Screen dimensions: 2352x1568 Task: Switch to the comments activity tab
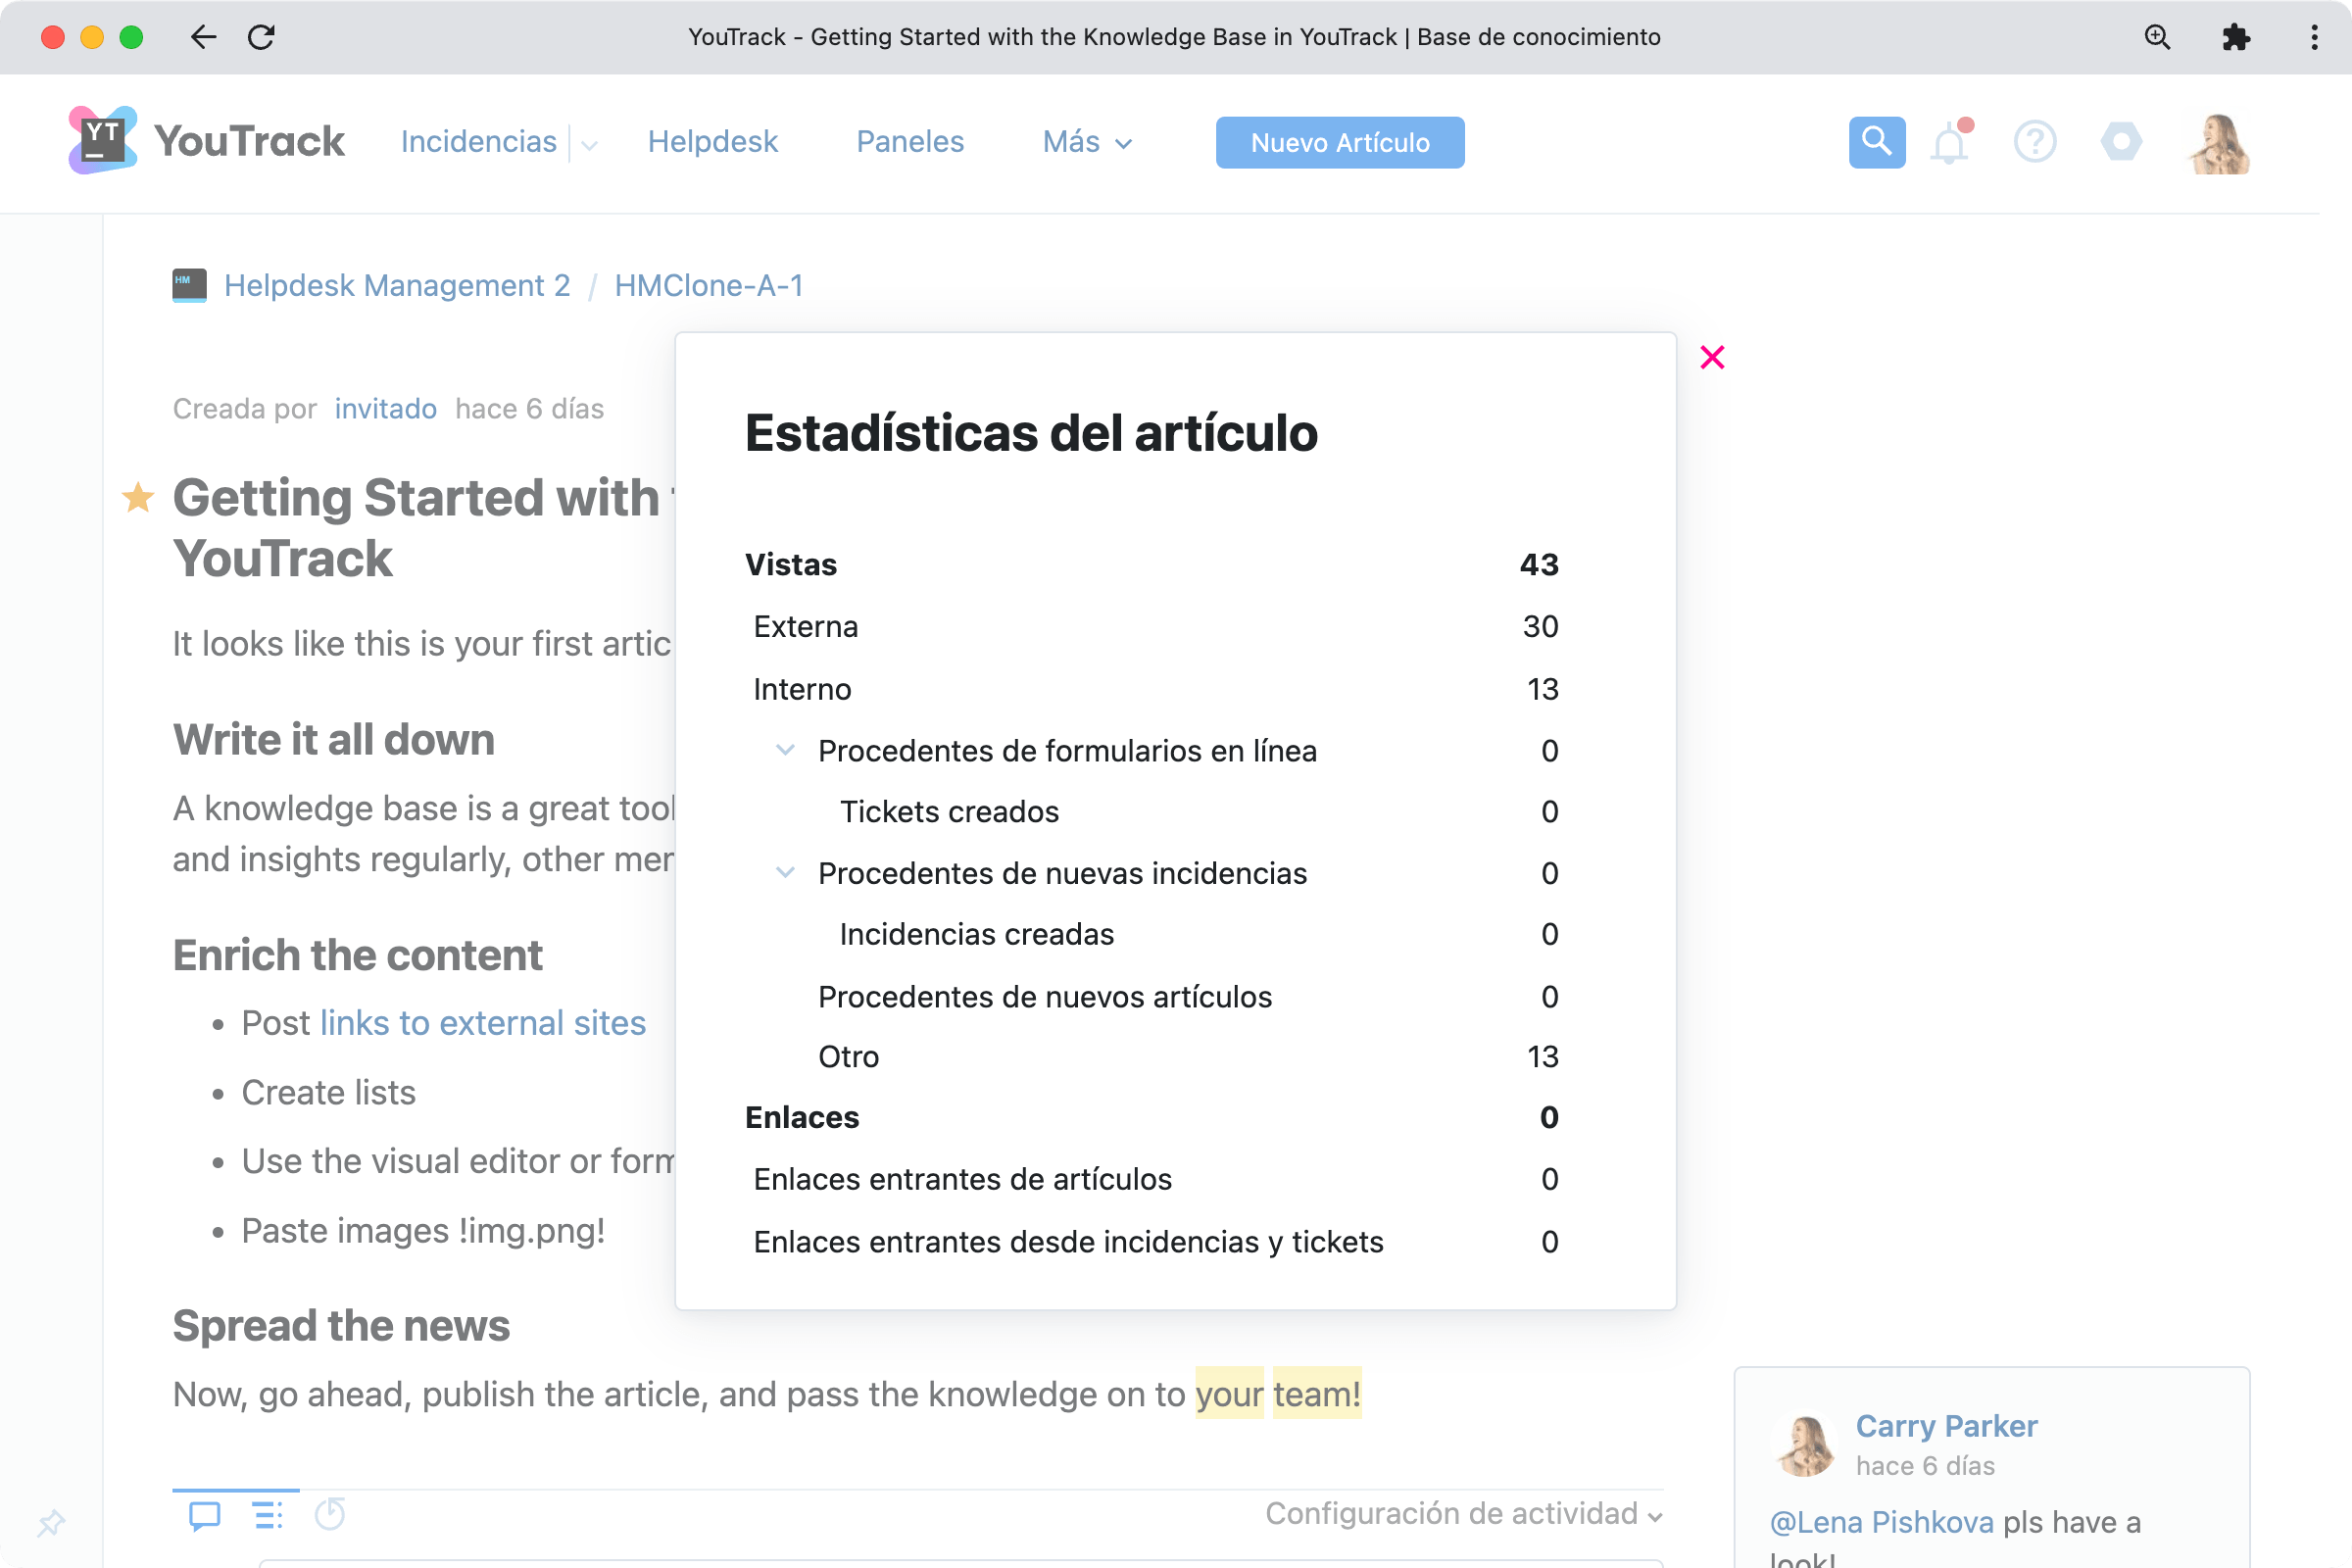205,1516
